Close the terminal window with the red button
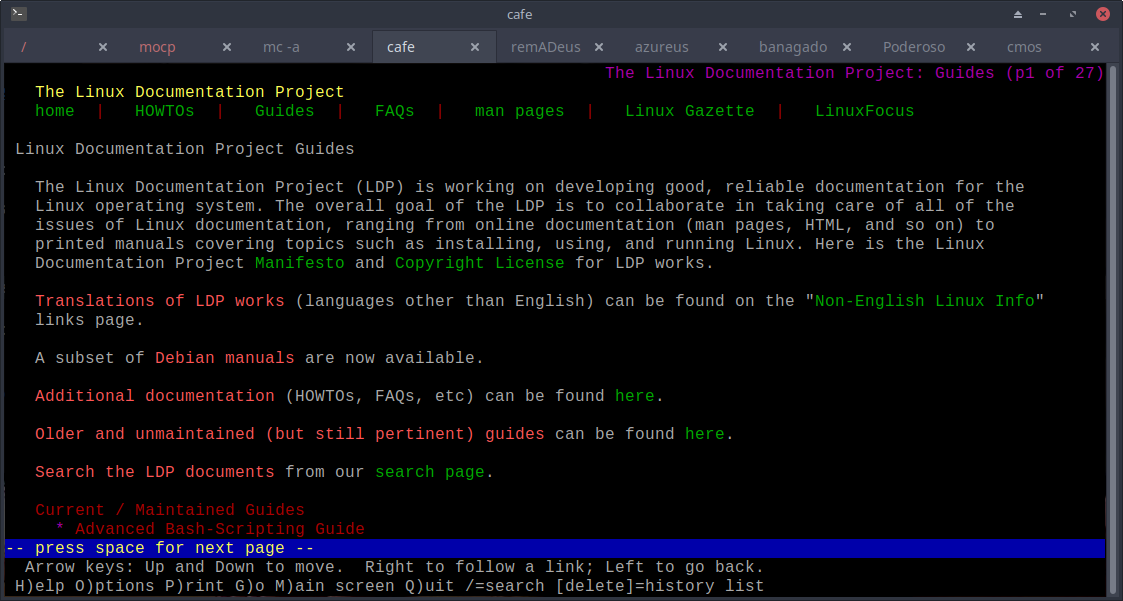Viewport: 1123px width, 601px height. tap(1102, 14)
